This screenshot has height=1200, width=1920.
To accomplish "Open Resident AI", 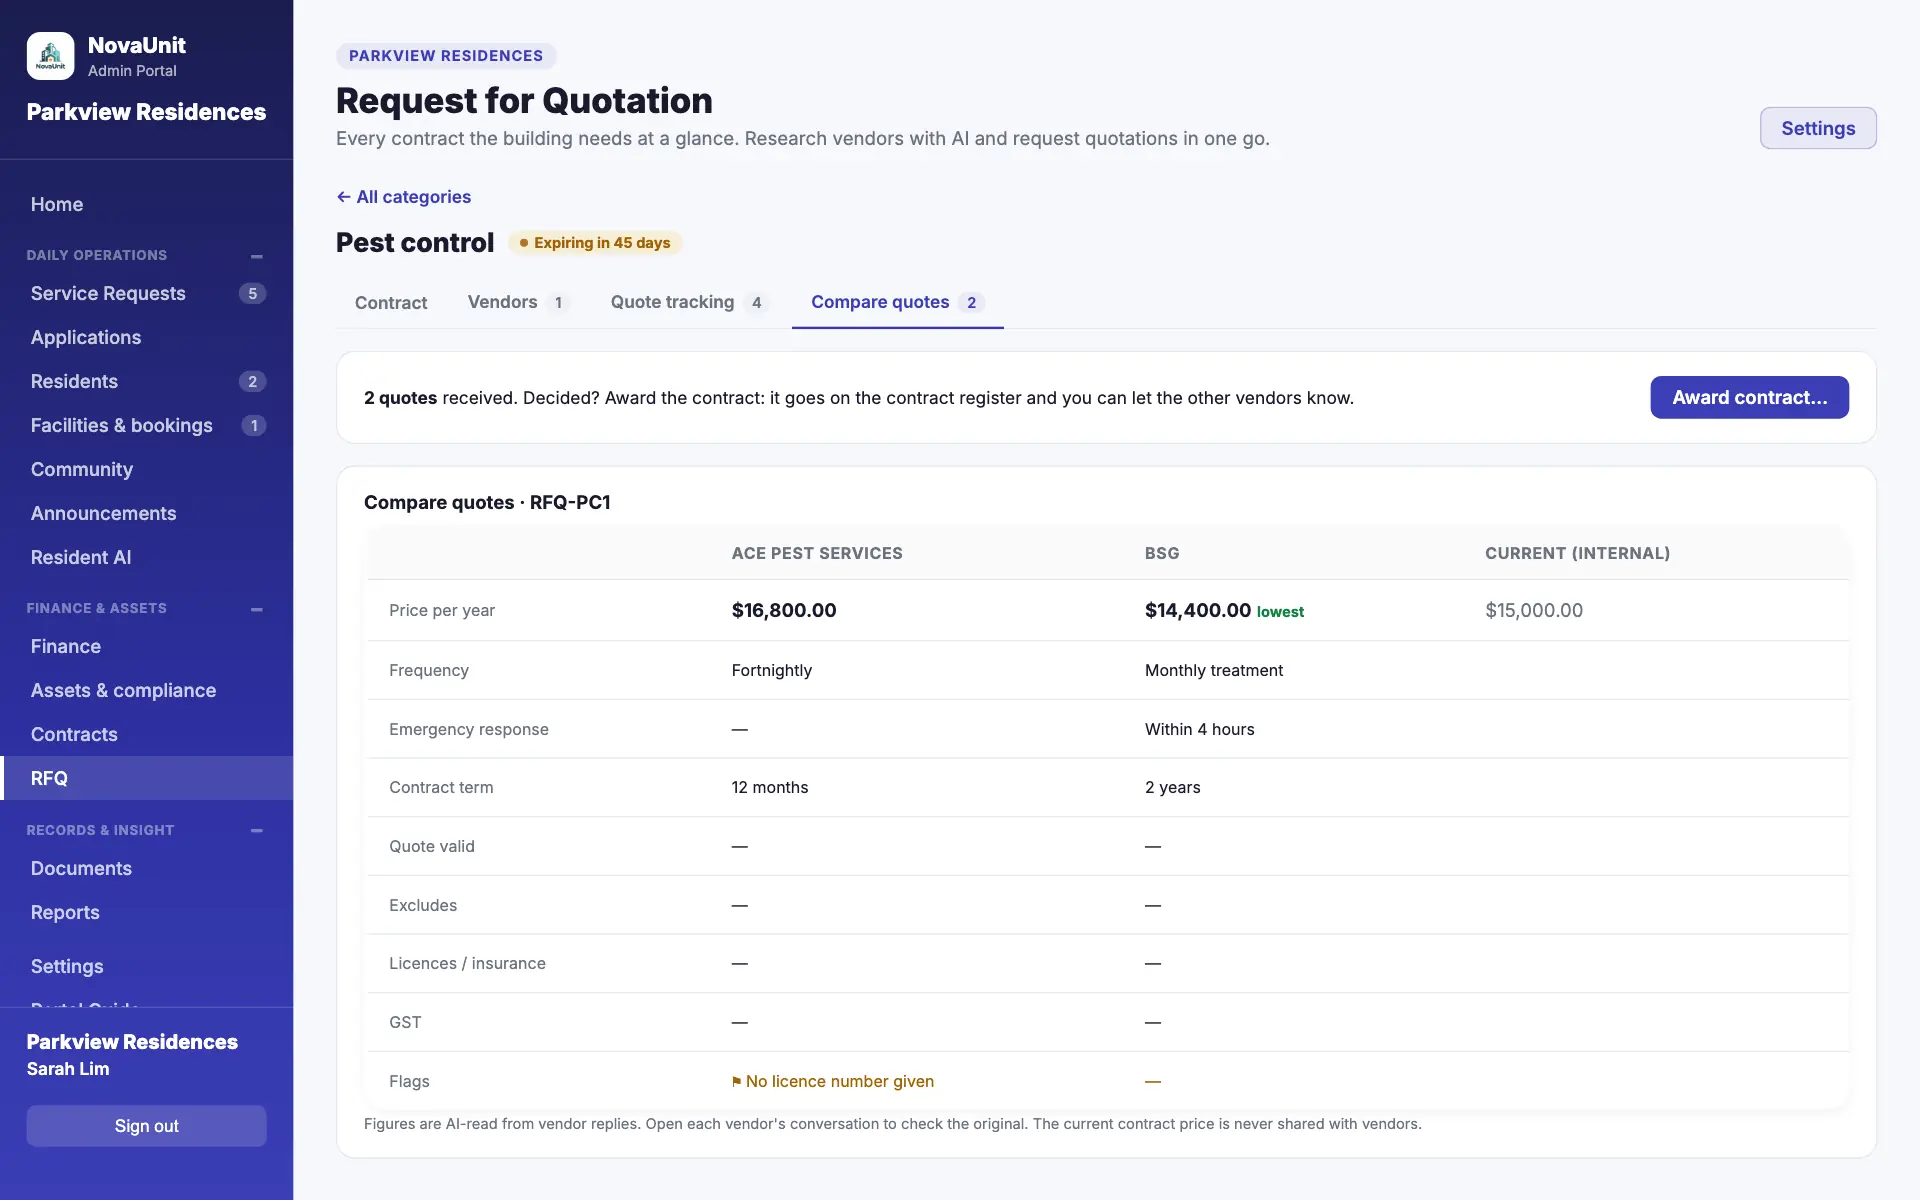I will (x=147, y=557).
